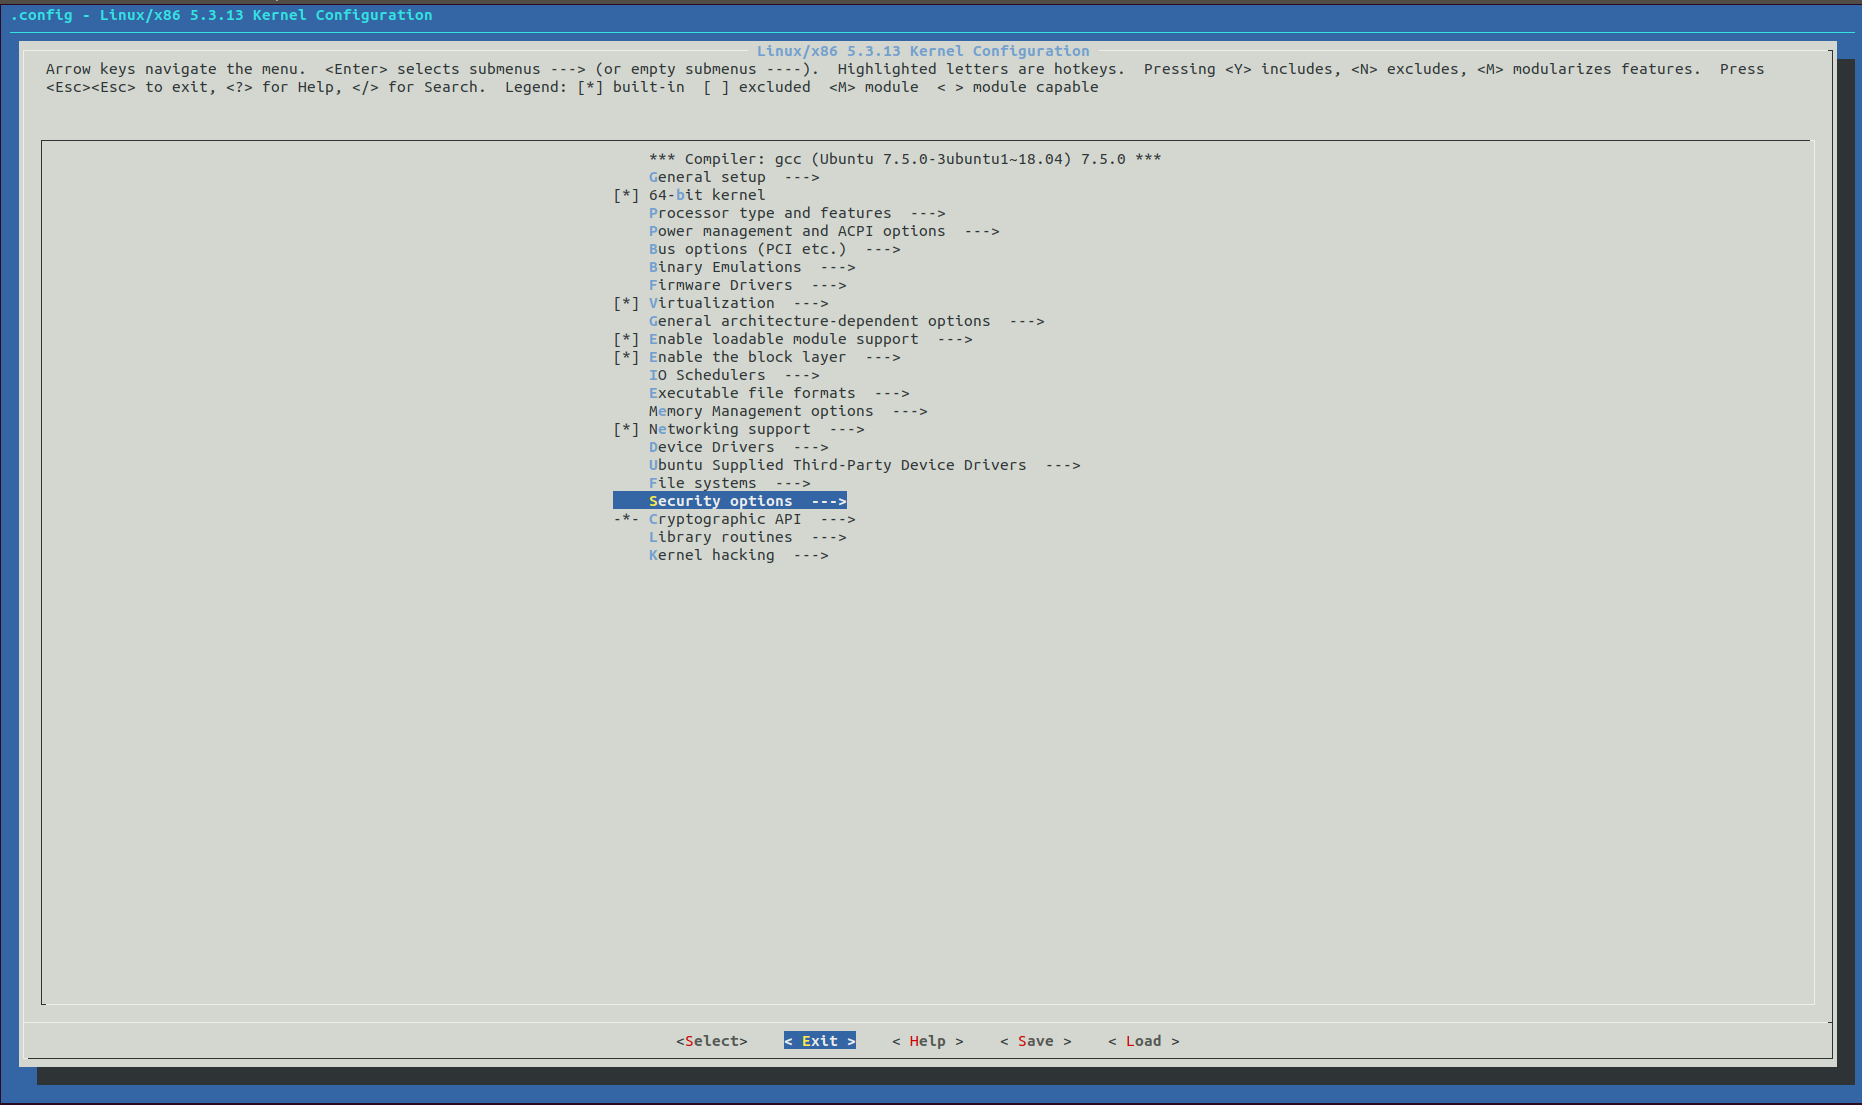The height and width of the screenshot is (1105, 1862).
Task: Open Help for the current menu
Action: (x=928, y=1041)
